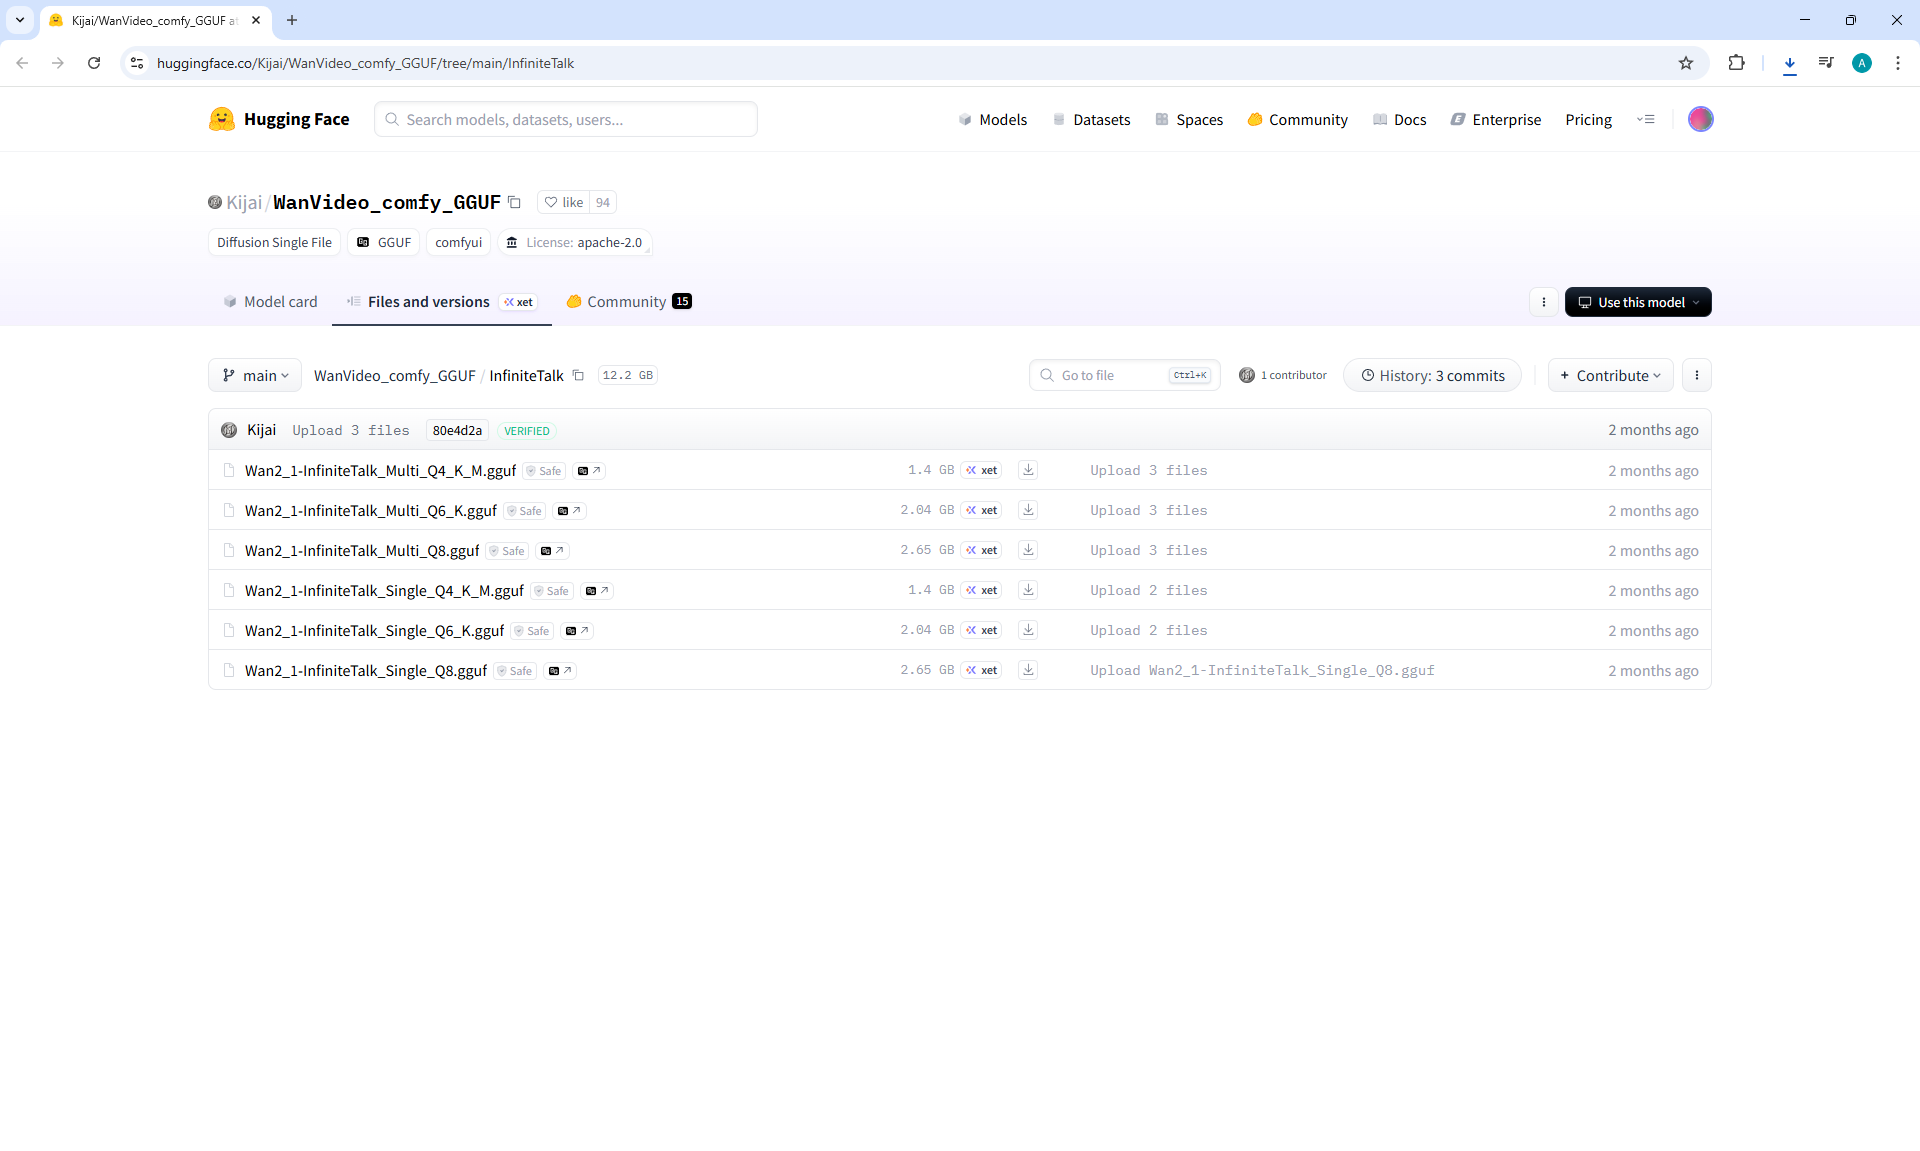Open the Wan2_1-InfiniteTalk_Single_Q8.gguf file link
The image size is (1920, 1151).
(x=366, y=671)
